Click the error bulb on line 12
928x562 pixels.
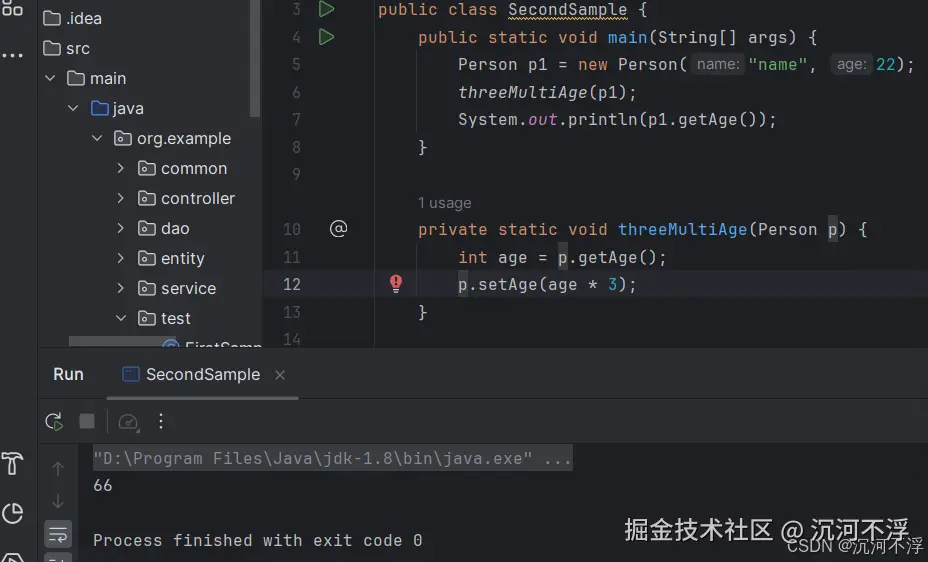(x=396, y=283)
